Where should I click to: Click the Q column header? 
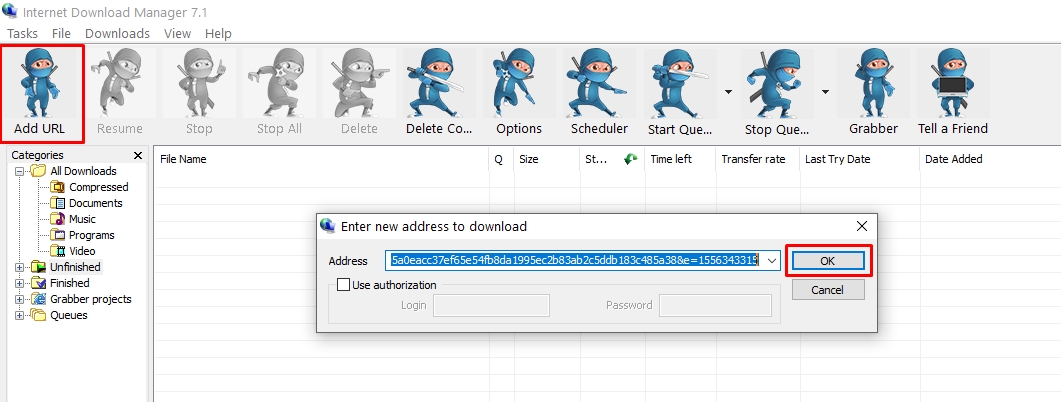coord(501,159)
